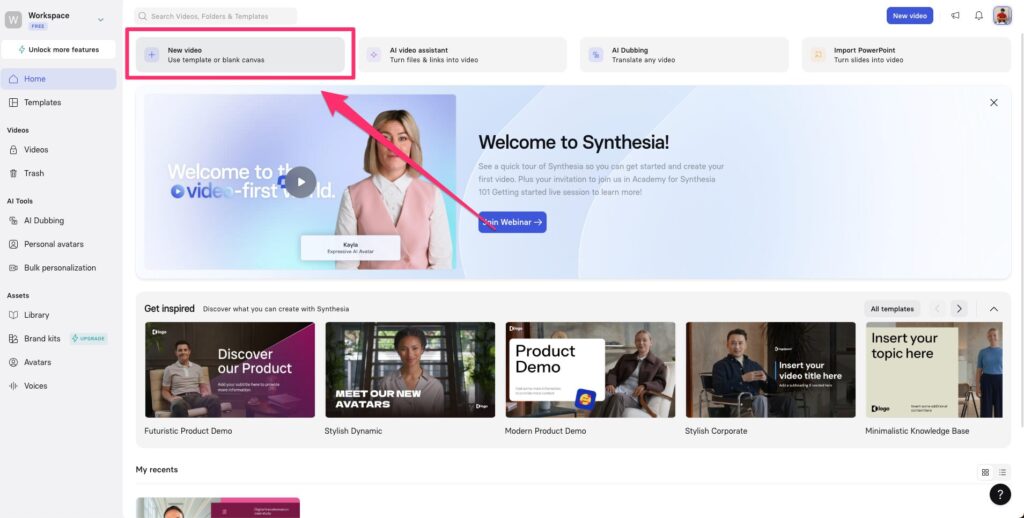Open user profile avatar

1002,16
